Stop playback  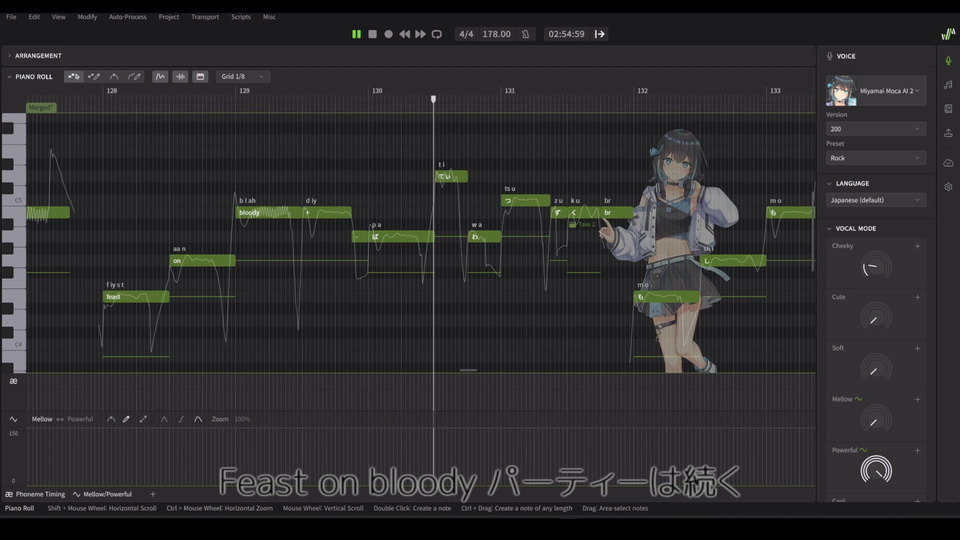(372, 34)
